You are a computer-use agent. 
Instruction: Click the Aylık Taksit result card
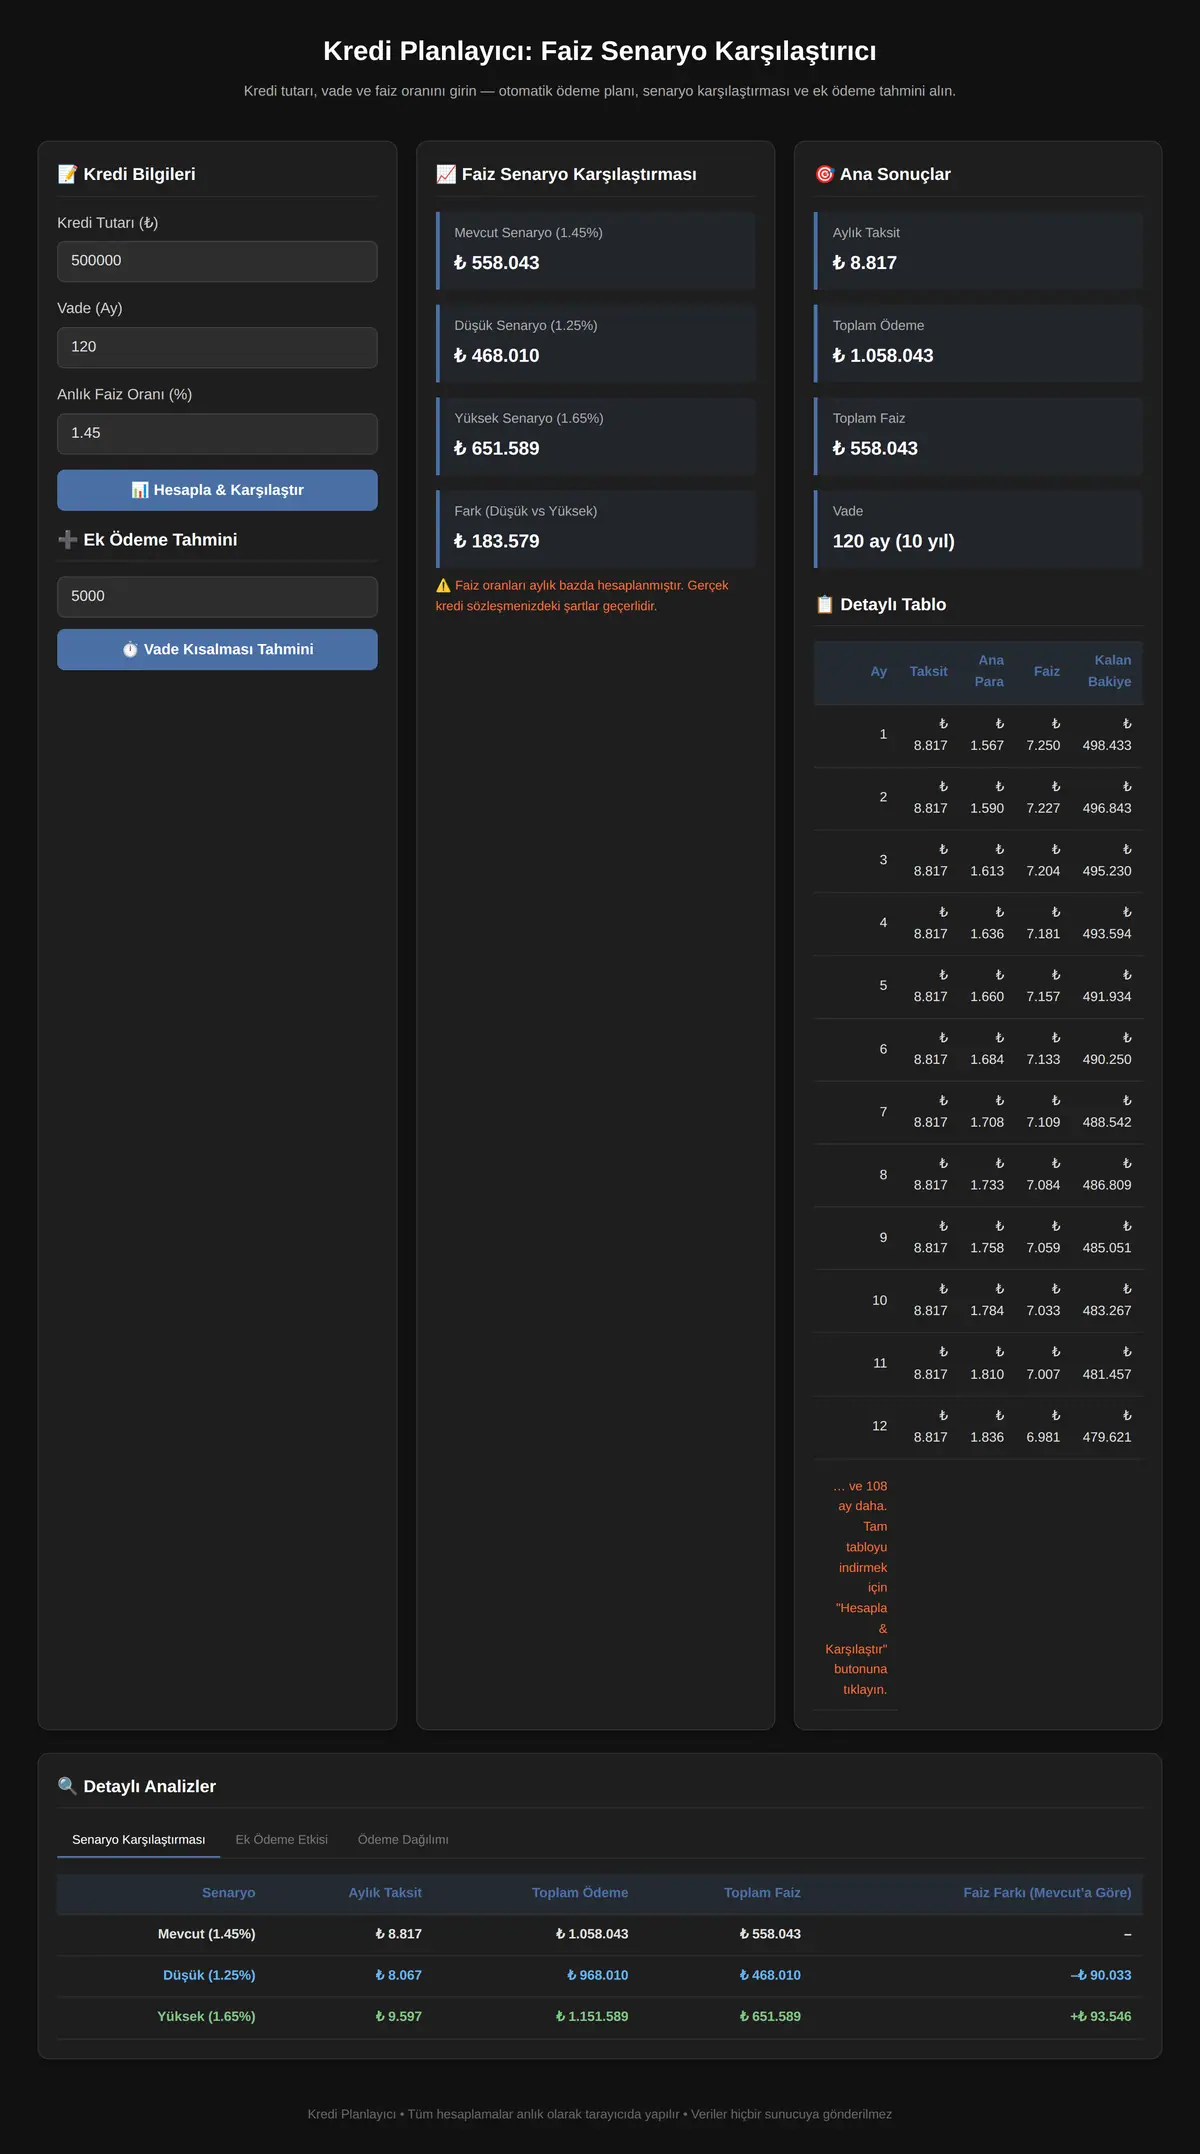pos(978,250)
